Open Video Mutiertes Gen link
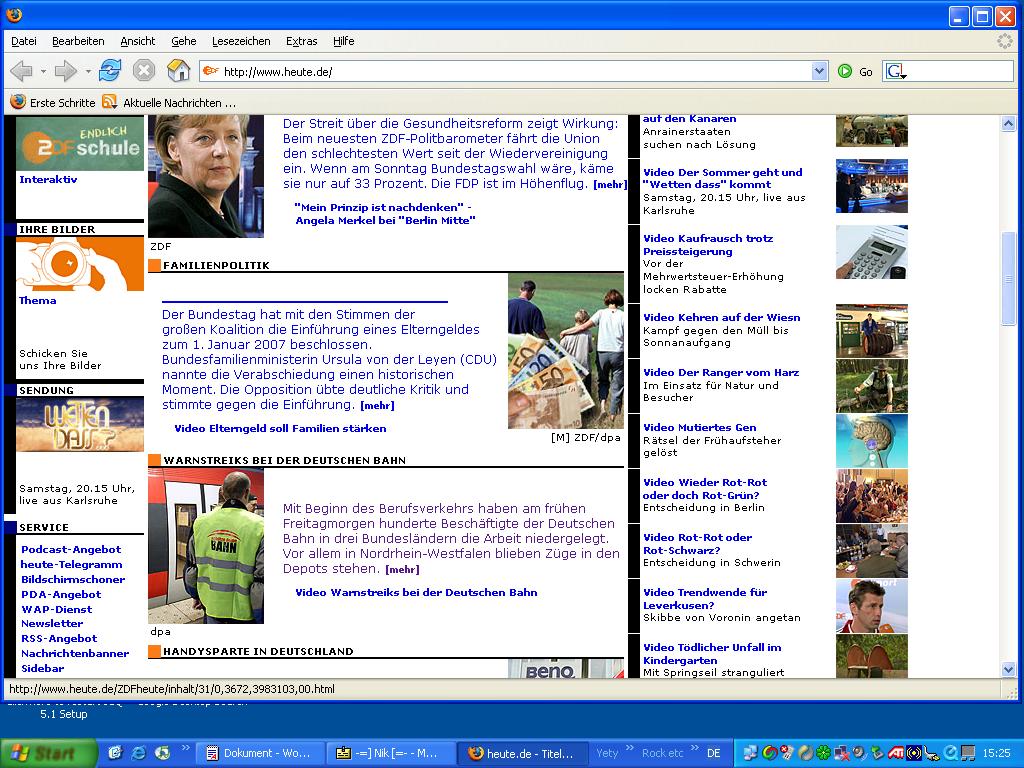1024x768 pixels. coord(699,428)
